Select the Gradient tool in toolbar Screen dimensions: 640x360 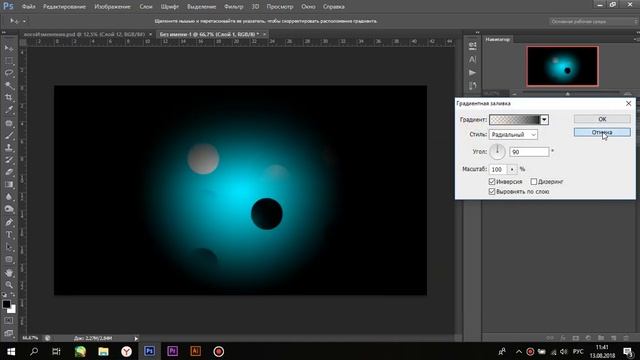pyautogui.click(x=9, y=184)
